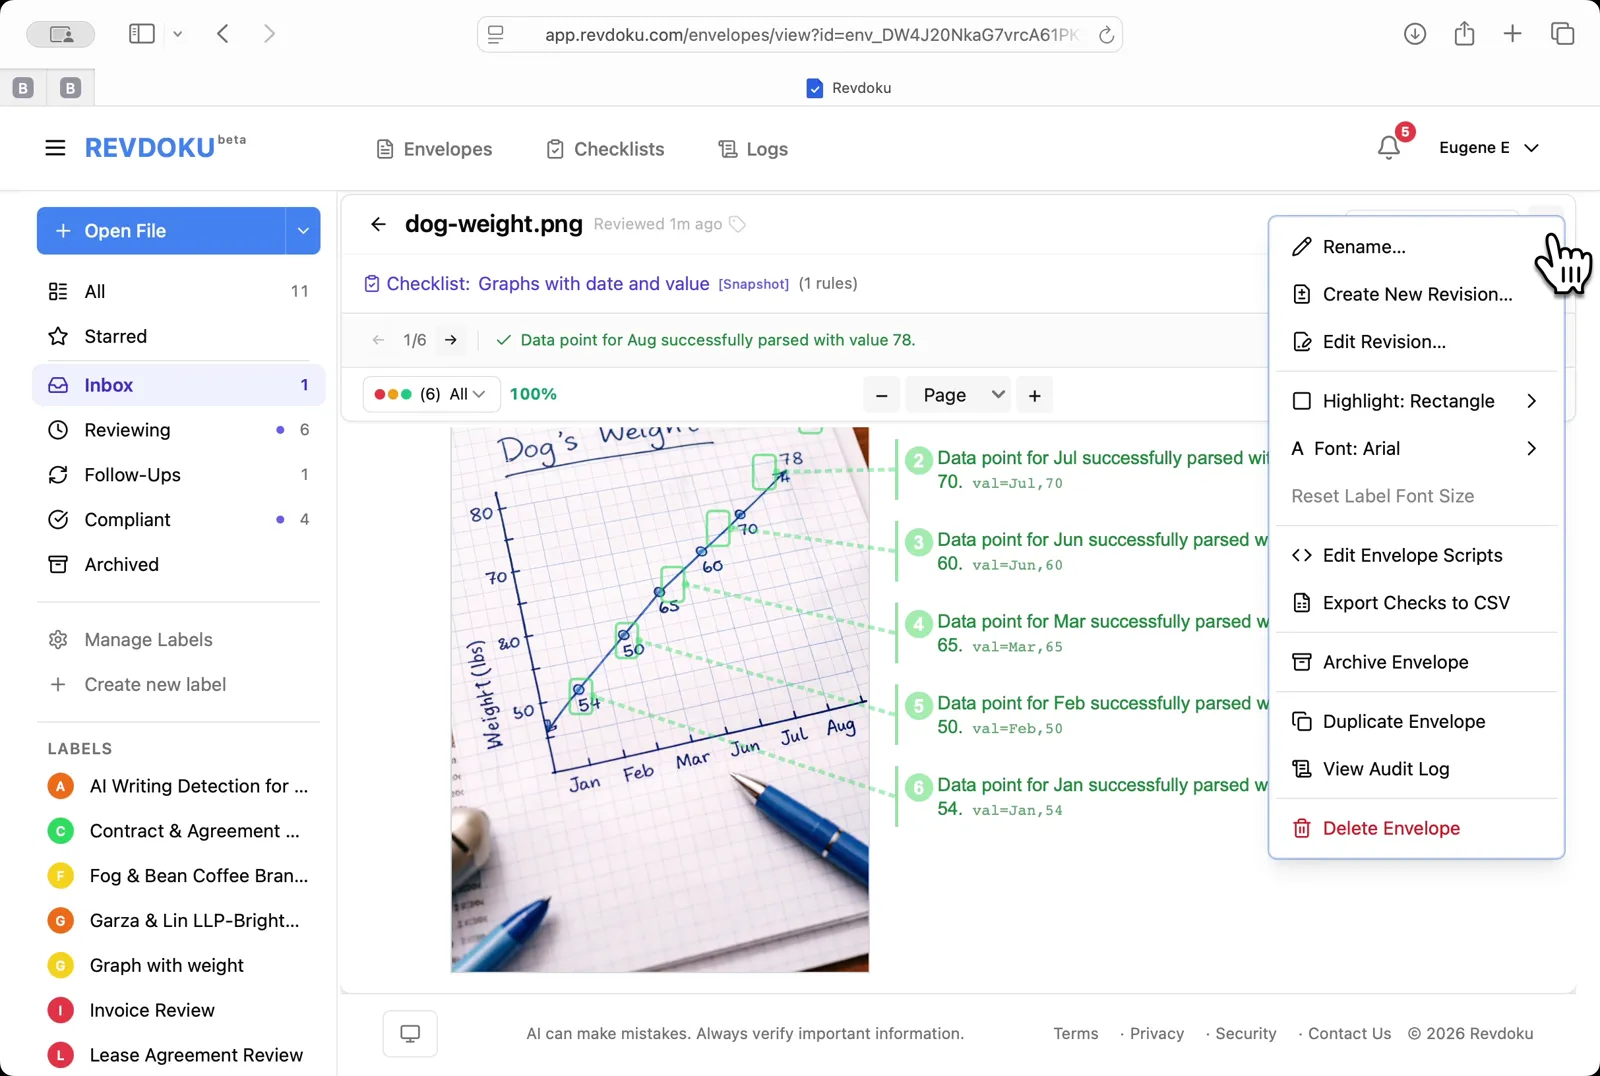Screen dimensions: 1600x1076
Task: Click the dog weight graph image
Action: point(659,700)
